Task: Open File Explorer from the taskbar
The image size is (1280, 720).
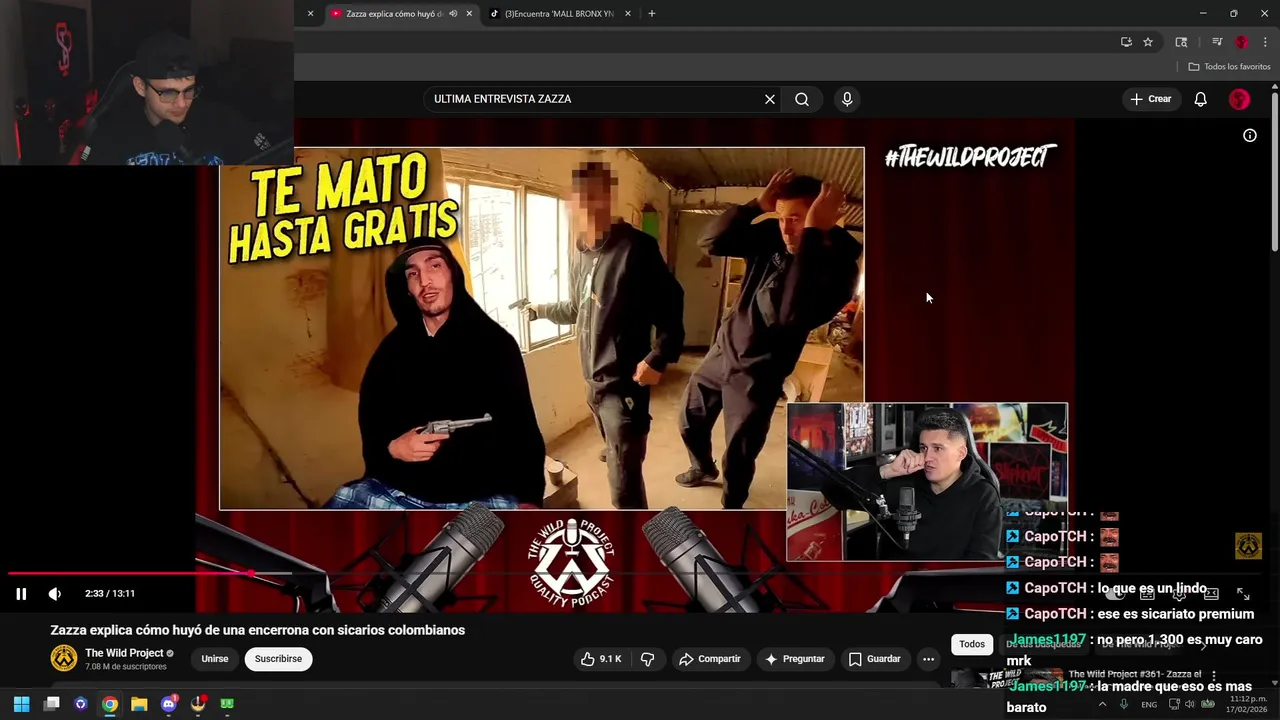Action: pyautogui.click(x=139, y=704)
